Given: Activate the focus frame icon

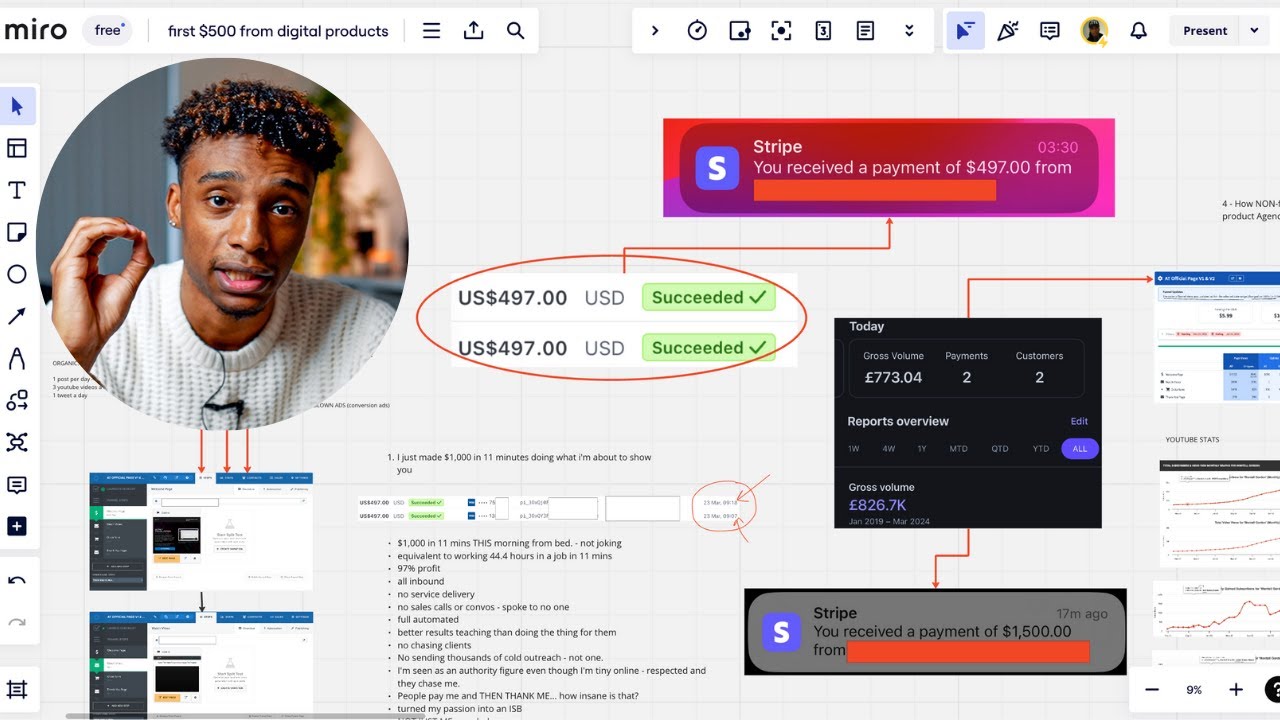Looking at the screenshot, I should pos(781,31).
